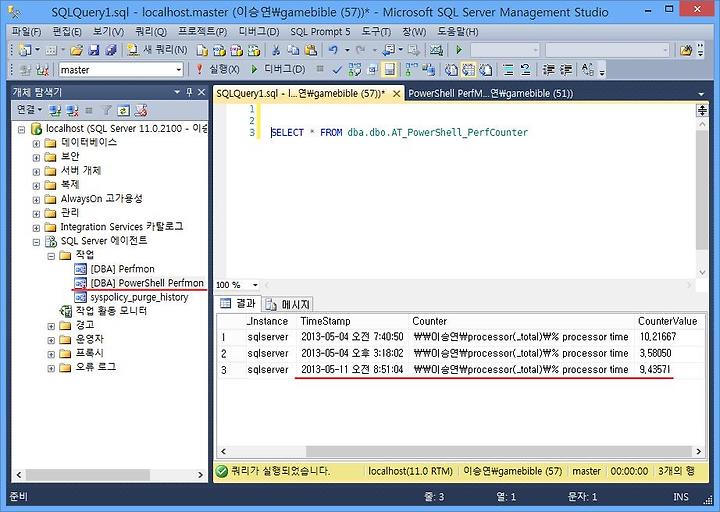
Task: Open the 100 % zoom dropdown
Action: (x=255, y=285)
